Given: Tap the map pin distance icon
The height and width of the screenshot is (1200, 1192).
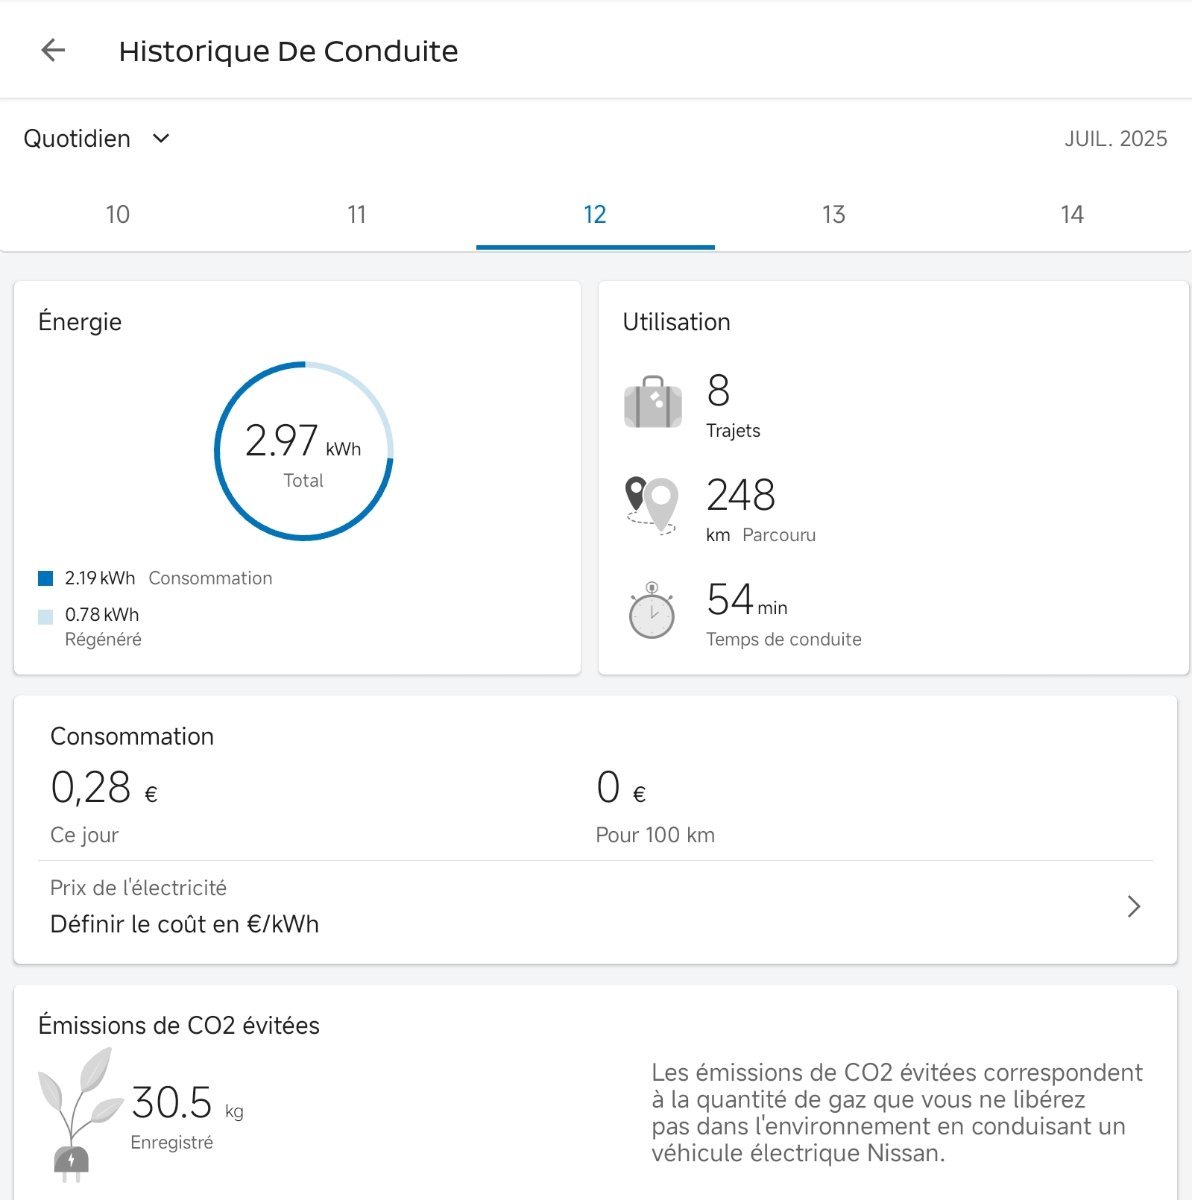Looking at the screenshot, I should 652,505.
